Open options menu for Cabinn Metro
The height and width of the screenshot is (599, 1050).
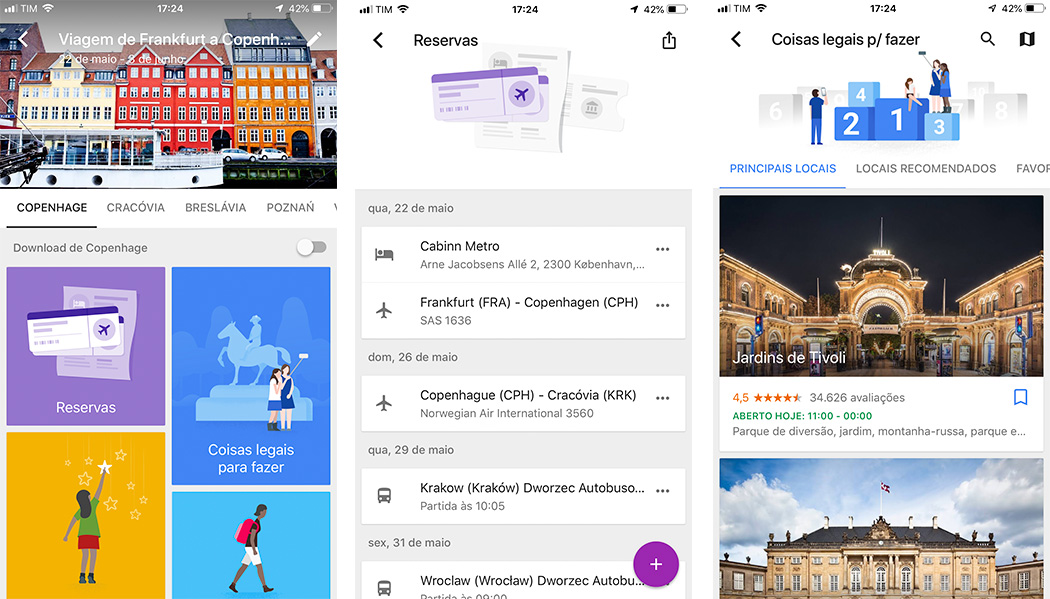coord(662,249)
